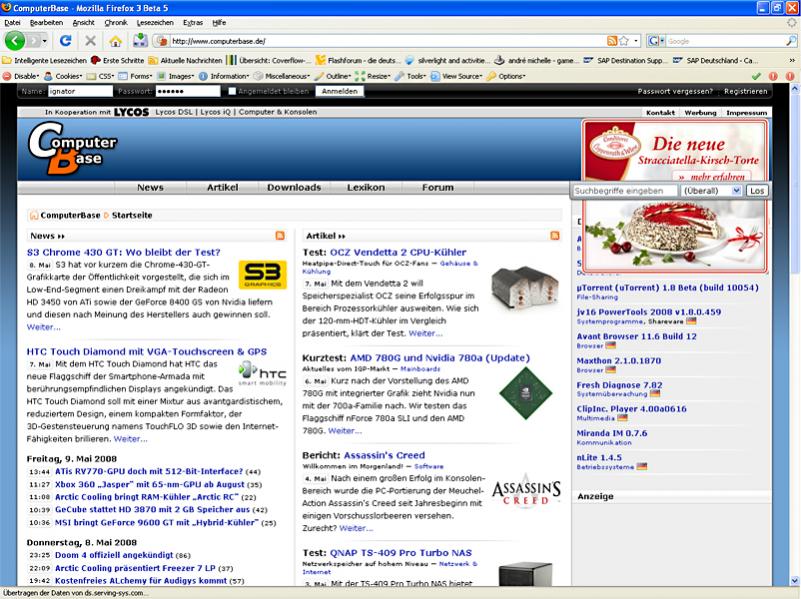Open the Passwort vergessen? link
Viewport: 801px width, 599px height.
pos(675,91)
